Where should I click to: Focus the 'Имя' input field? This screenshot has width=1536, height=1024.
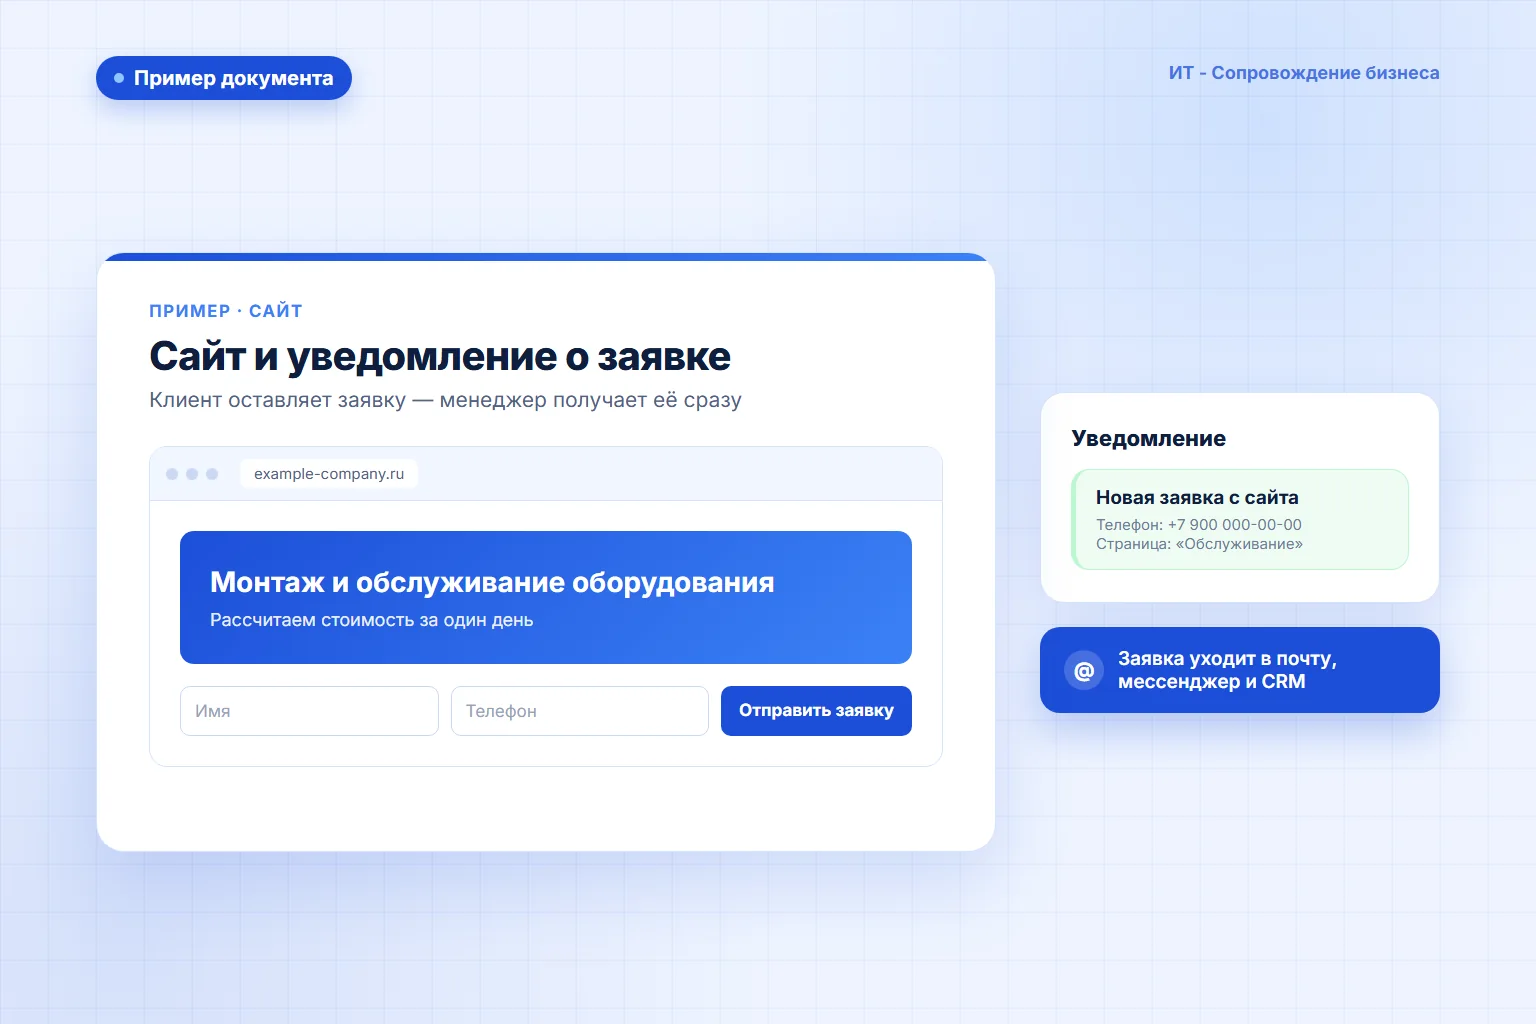pyautogui.click(x=309, y=711)
